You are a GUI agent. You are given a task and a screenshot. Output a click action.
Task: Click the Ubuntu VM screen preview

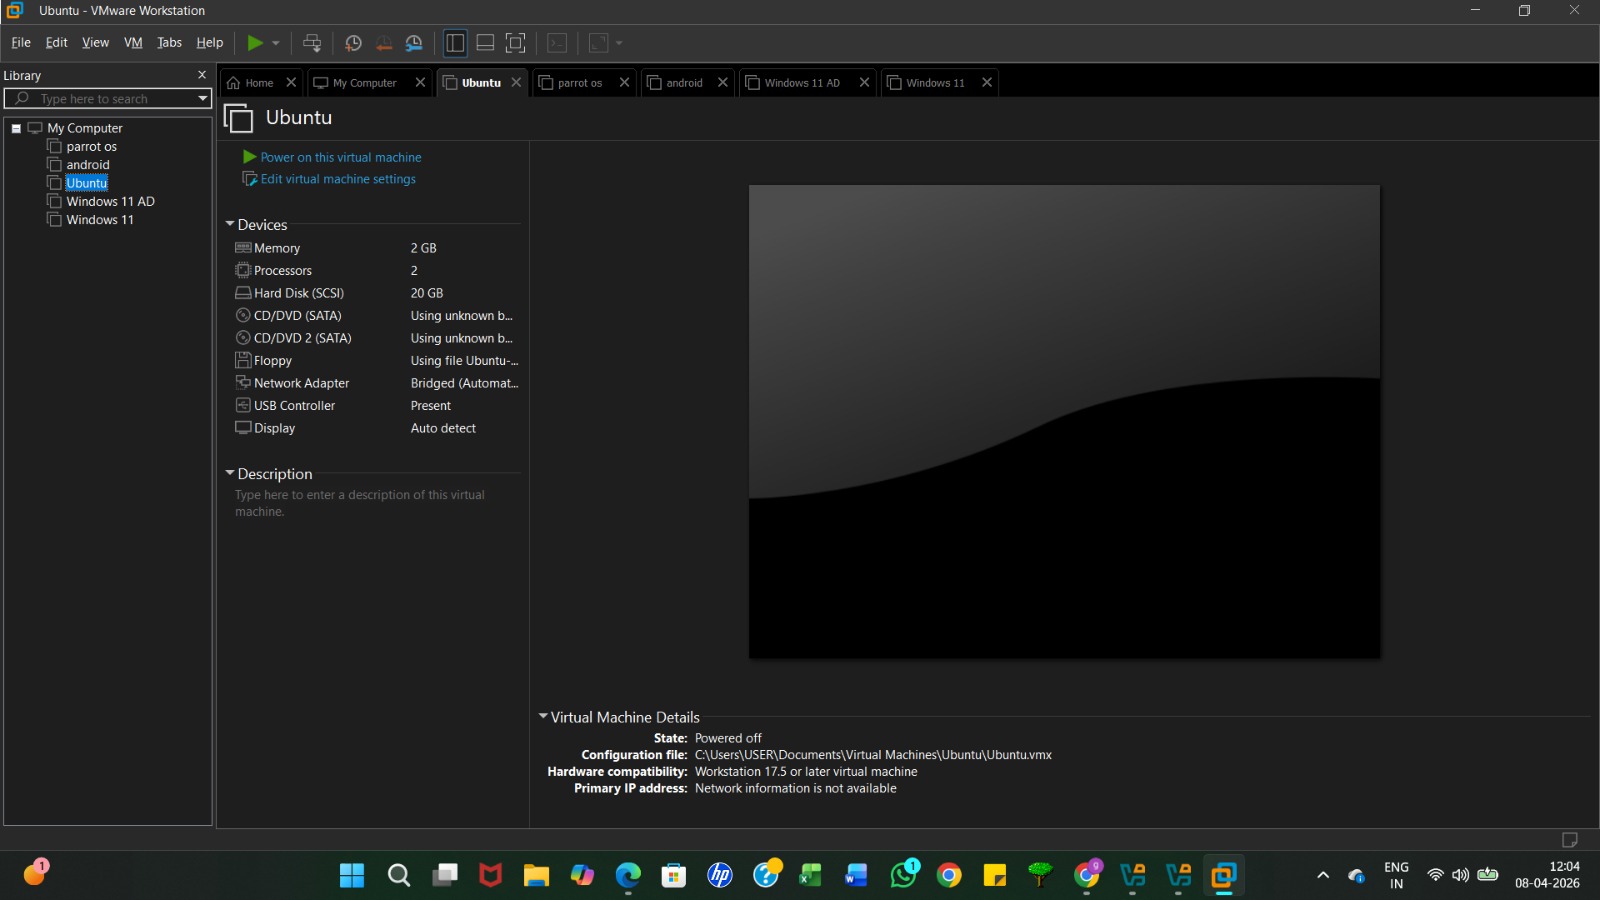pyautogui.click(x=1064, y=421)
